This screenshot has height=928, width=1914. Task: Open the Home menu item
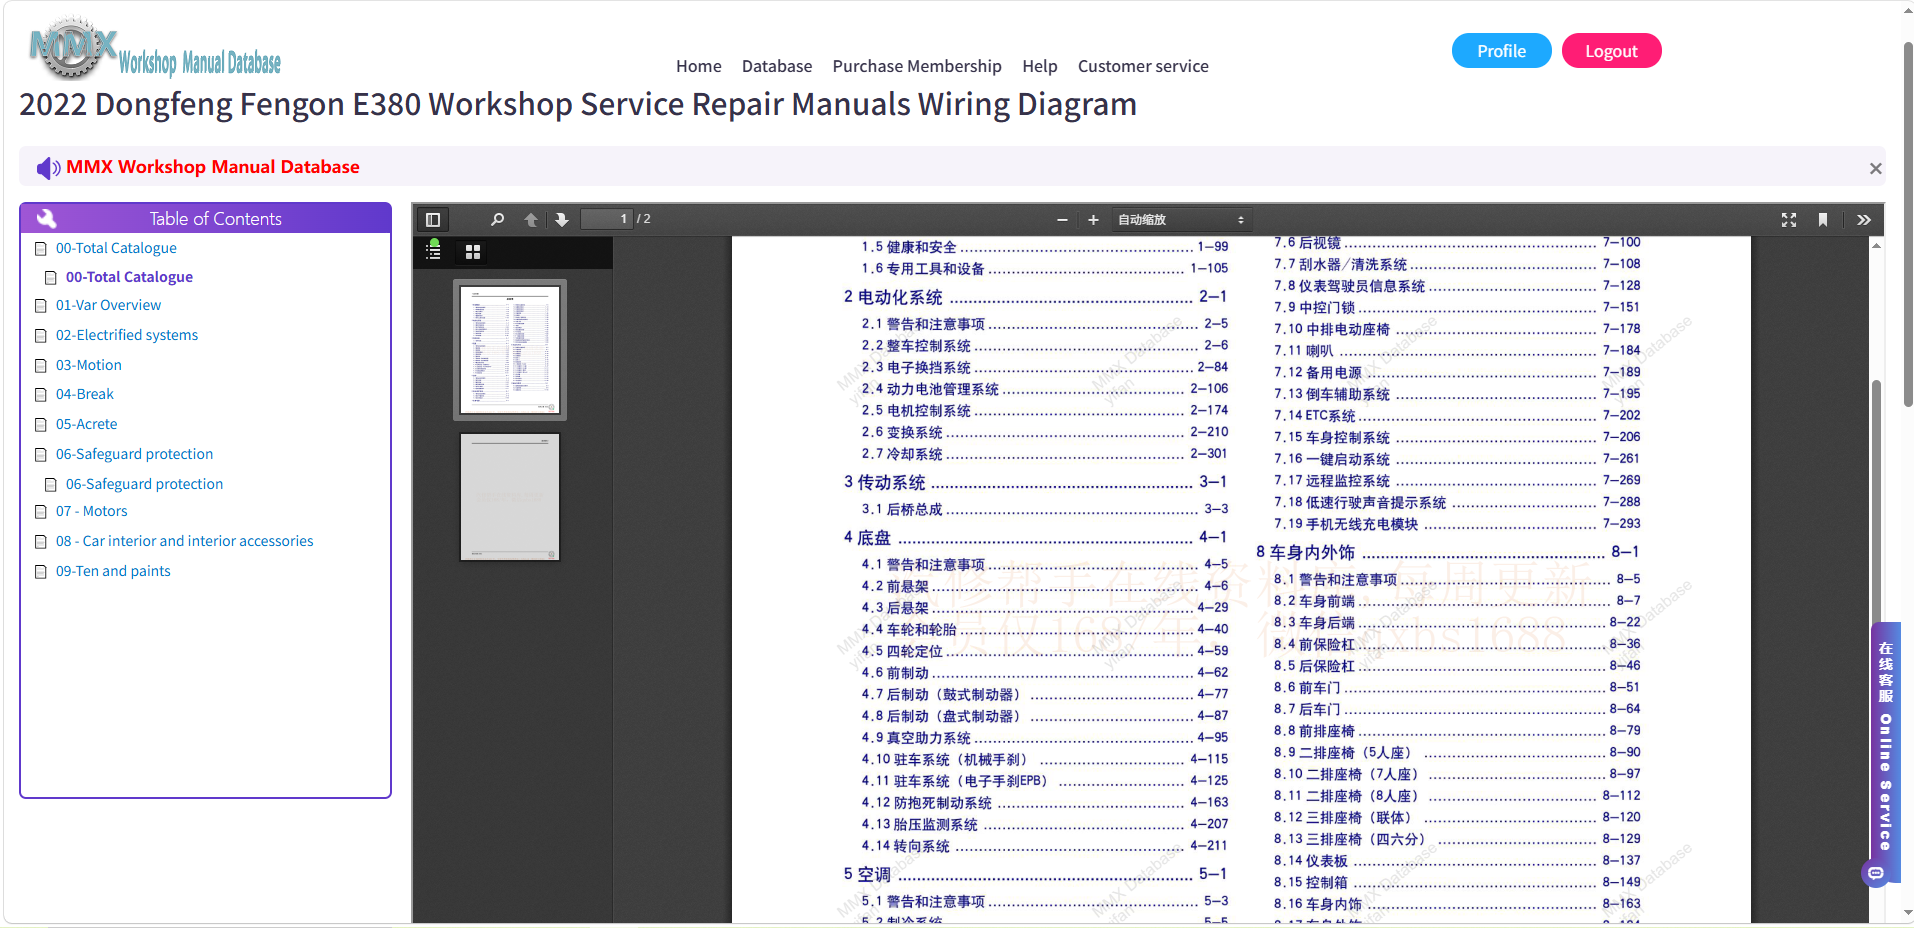[699, 66]
